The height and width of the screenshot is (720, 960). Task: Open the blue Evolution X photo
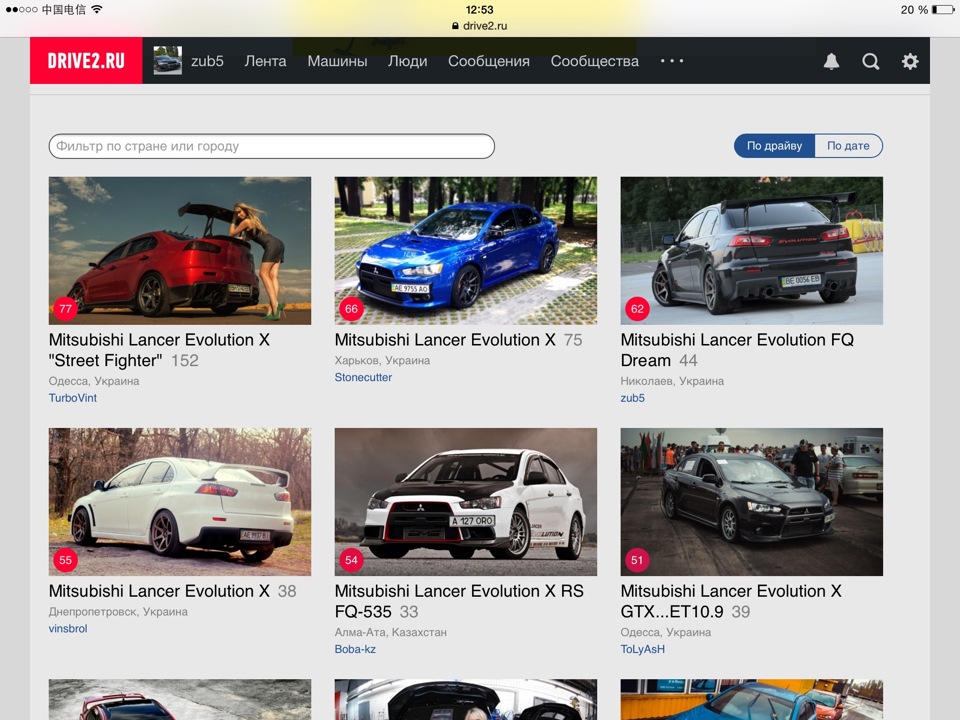click(x=466, y=250)
